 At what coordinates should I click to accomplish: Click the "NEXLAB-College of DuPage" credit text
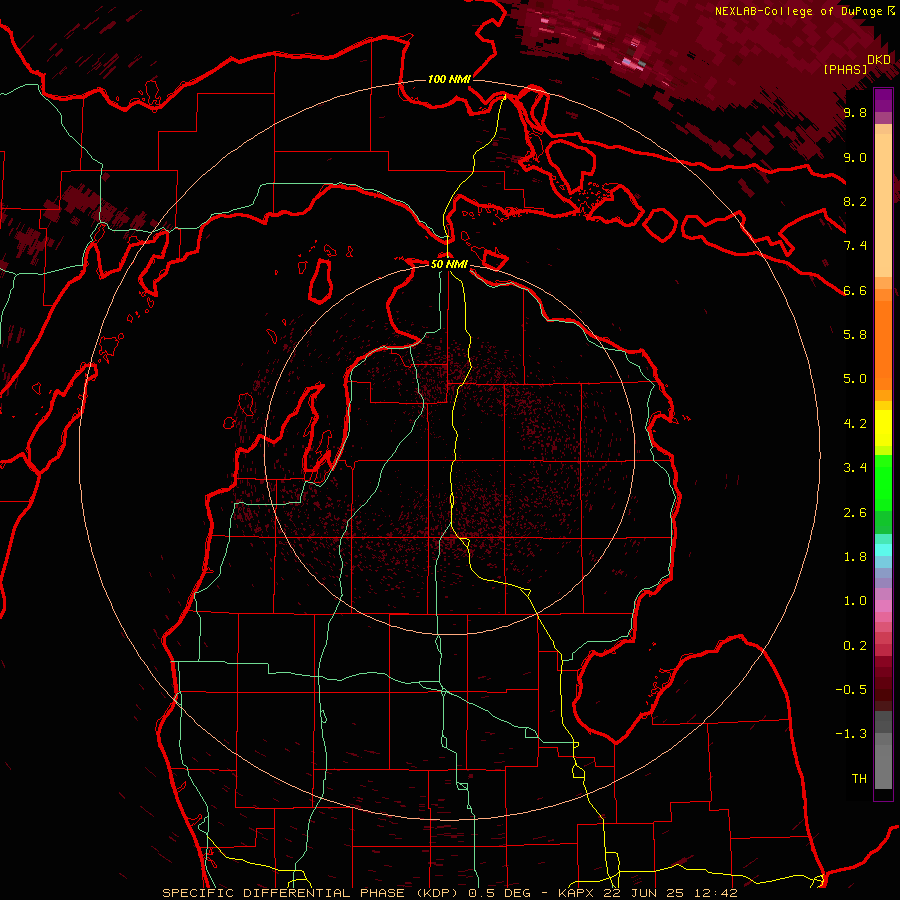[800, 11]
